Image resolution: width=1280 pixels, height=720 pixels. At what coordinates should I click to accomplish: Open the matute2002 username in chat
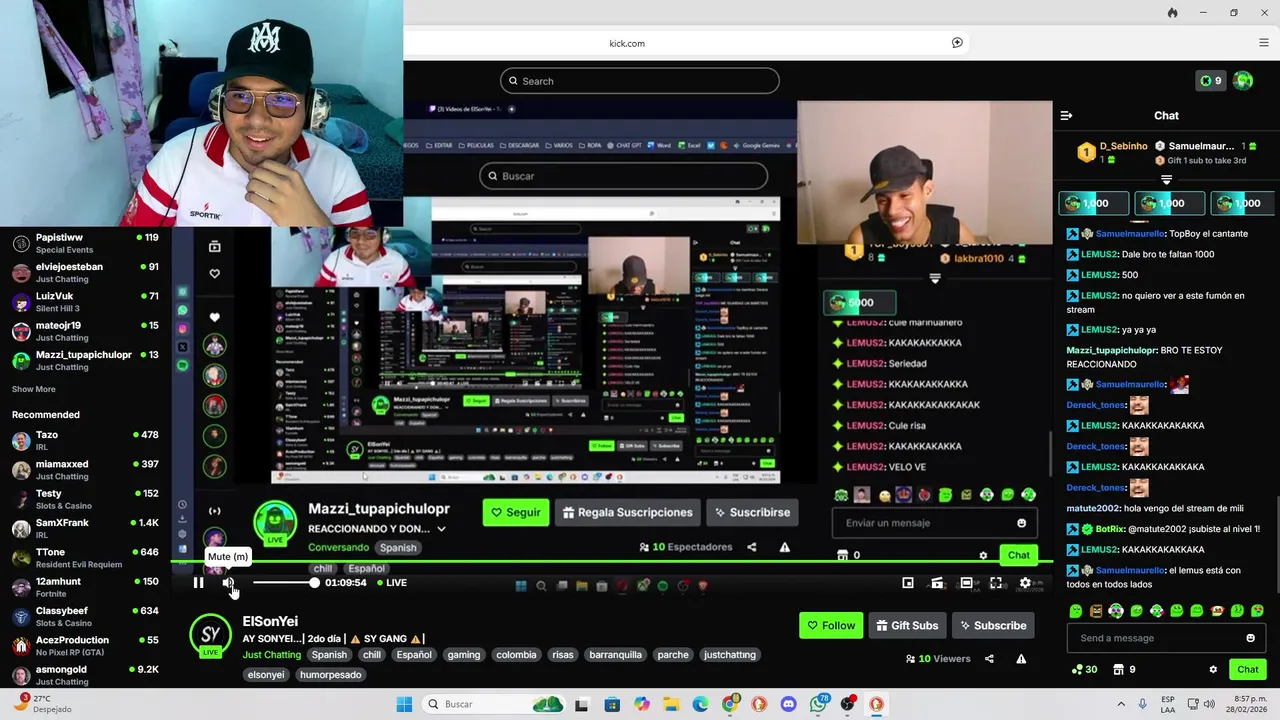[1093, 508]
